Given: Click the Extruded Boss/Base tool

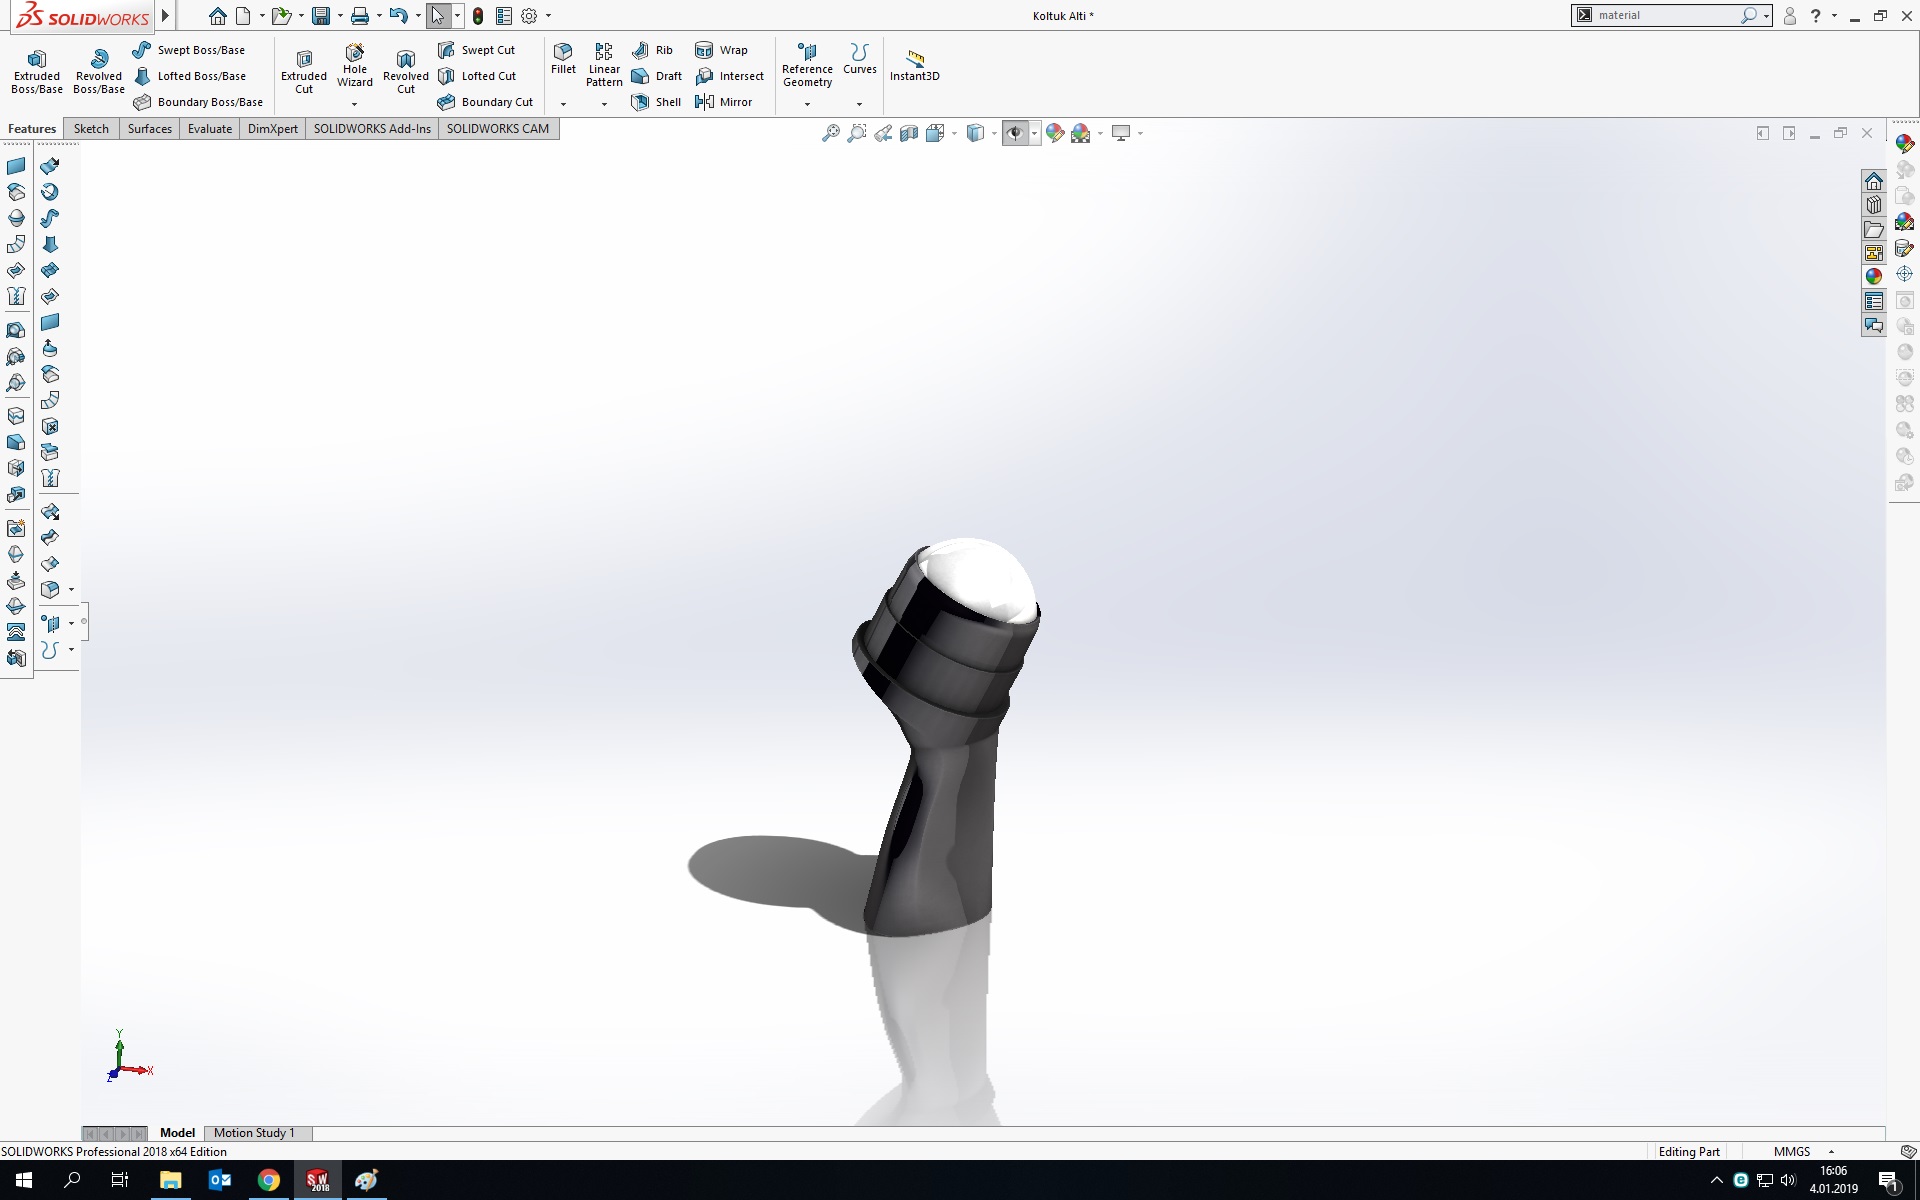Looking at the screenshot, I should point(37,70).
